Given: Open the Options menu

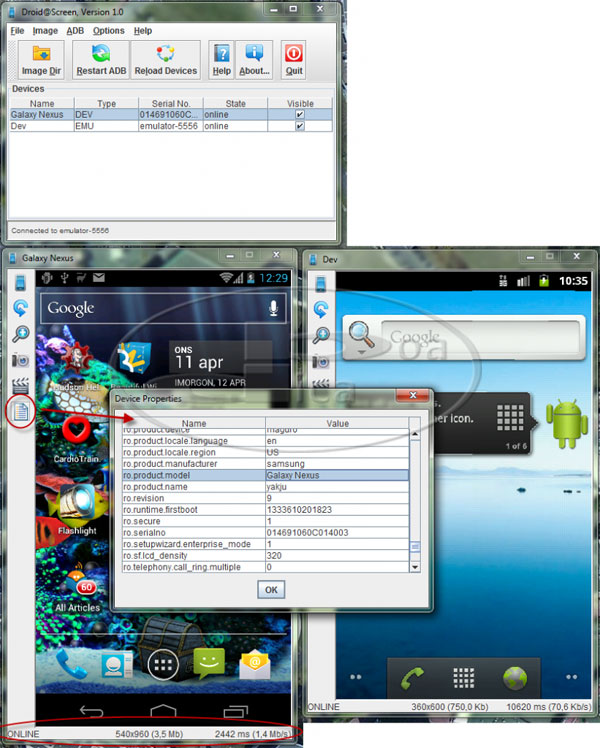Looking at the screenshot, I should [x=108, y=31].
